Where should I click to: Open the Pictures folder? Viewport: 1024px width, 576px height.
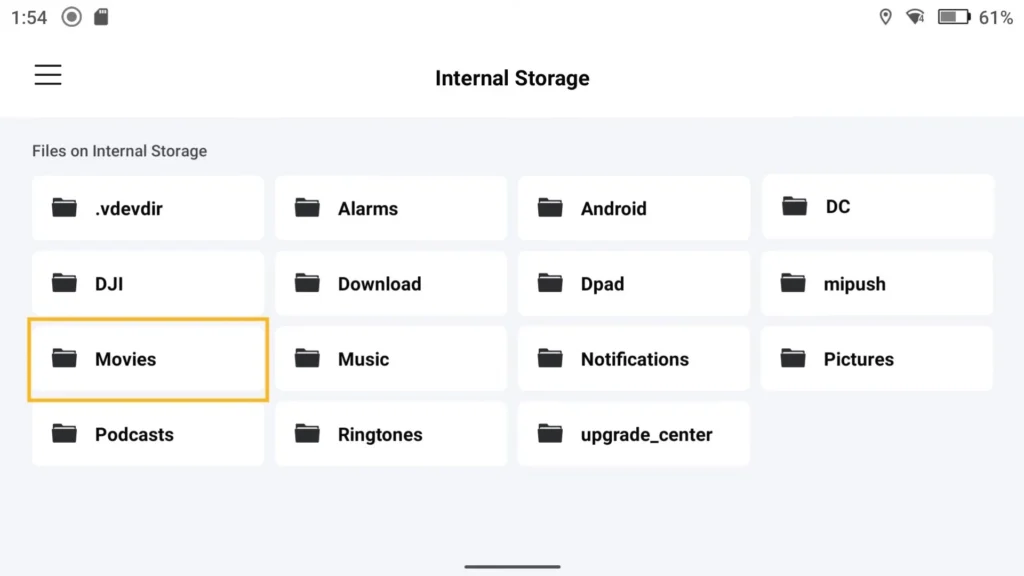(x=877, y=359)
